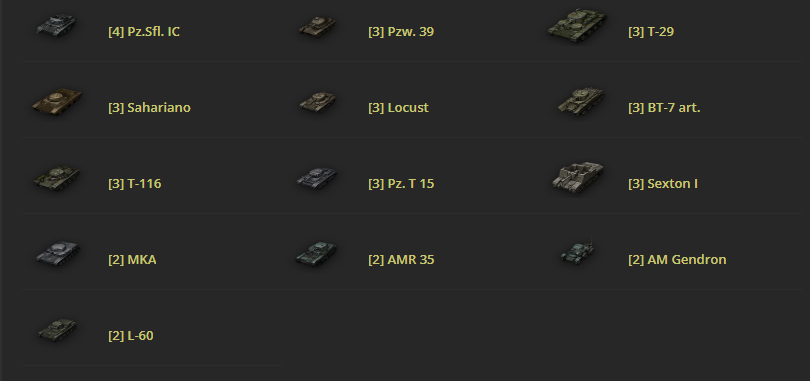The image size is (810, 381).
Task: Click the Pz.Sfl. IC tank icon
Action: click(56, 25)
